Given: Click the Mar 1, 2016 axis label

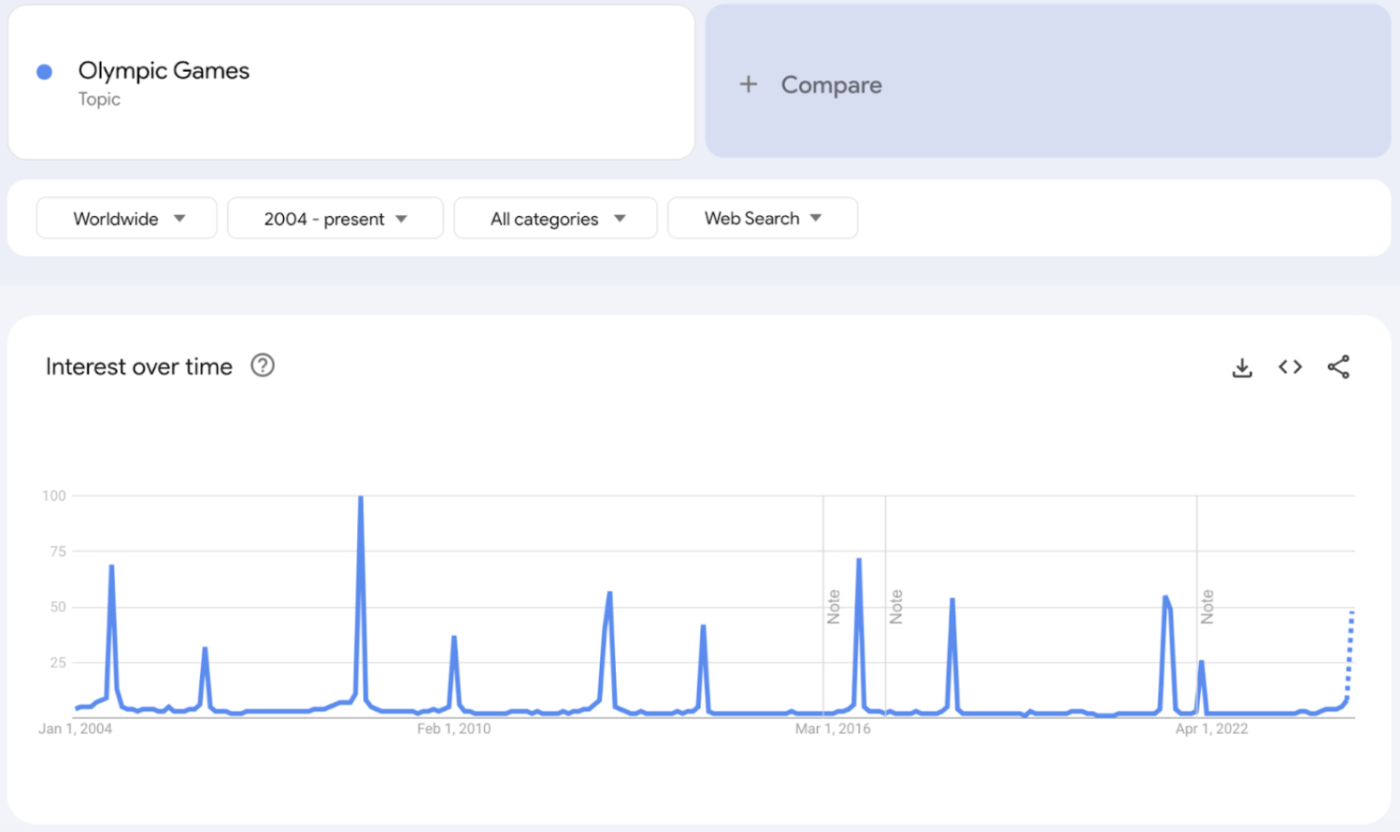Looking at the screenshot, I should tap(833, 729).
